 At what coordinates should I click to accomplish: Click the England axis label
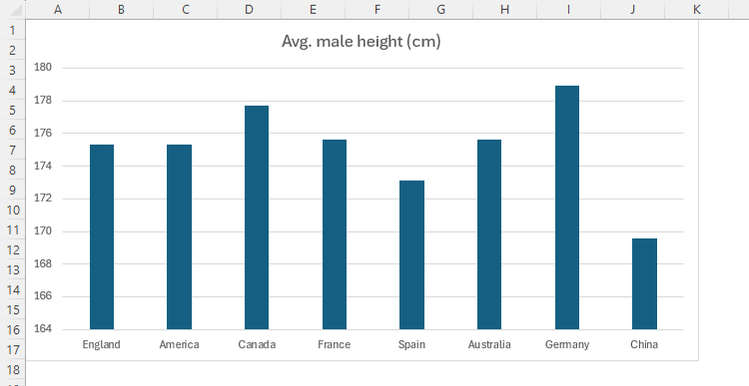click(x=101, y=344)
